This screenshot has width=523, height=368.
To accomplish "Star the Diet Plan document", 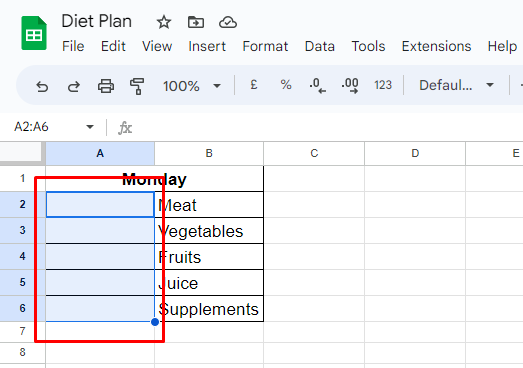I will pos(164,23).
